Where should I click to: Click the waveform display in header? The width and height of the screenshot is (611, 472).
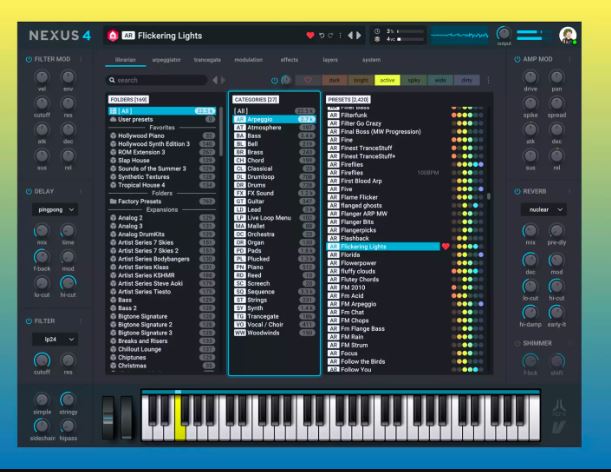[459, 35]
